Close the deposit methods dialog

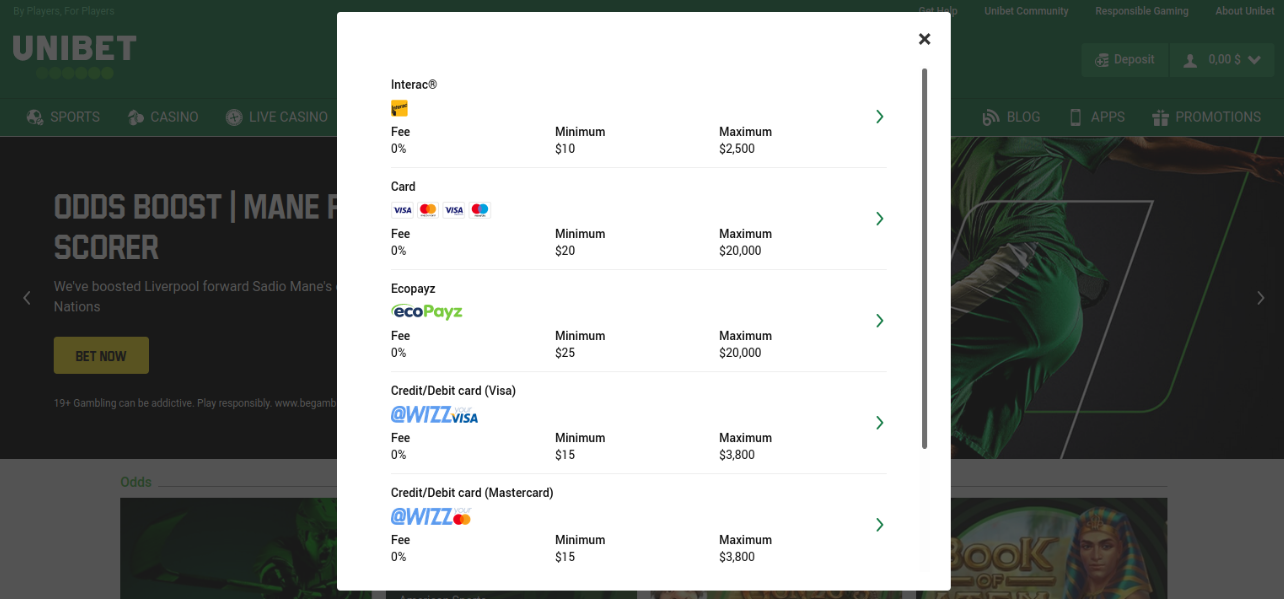(x=924, y=39)
